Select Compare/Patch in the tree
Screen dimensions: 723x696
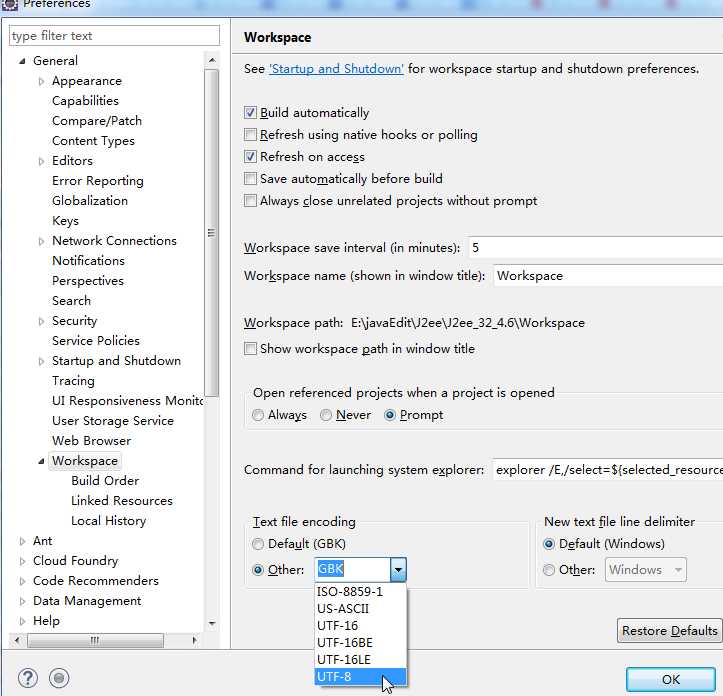pos(97,121)
